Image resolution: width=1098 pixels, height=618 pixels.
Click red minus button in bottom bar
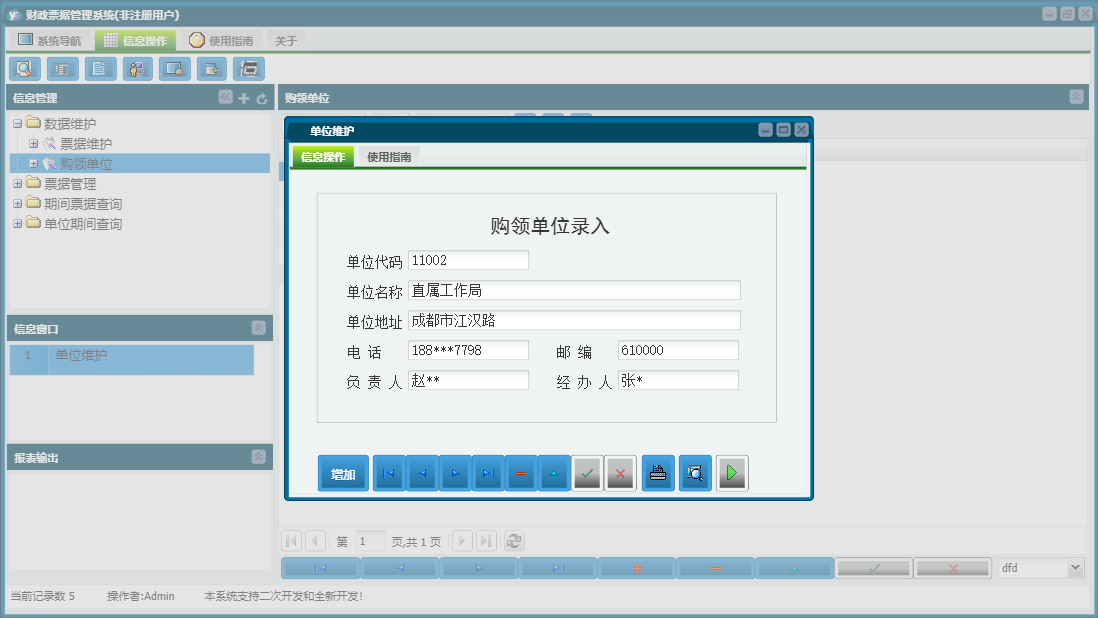[716, 568]
